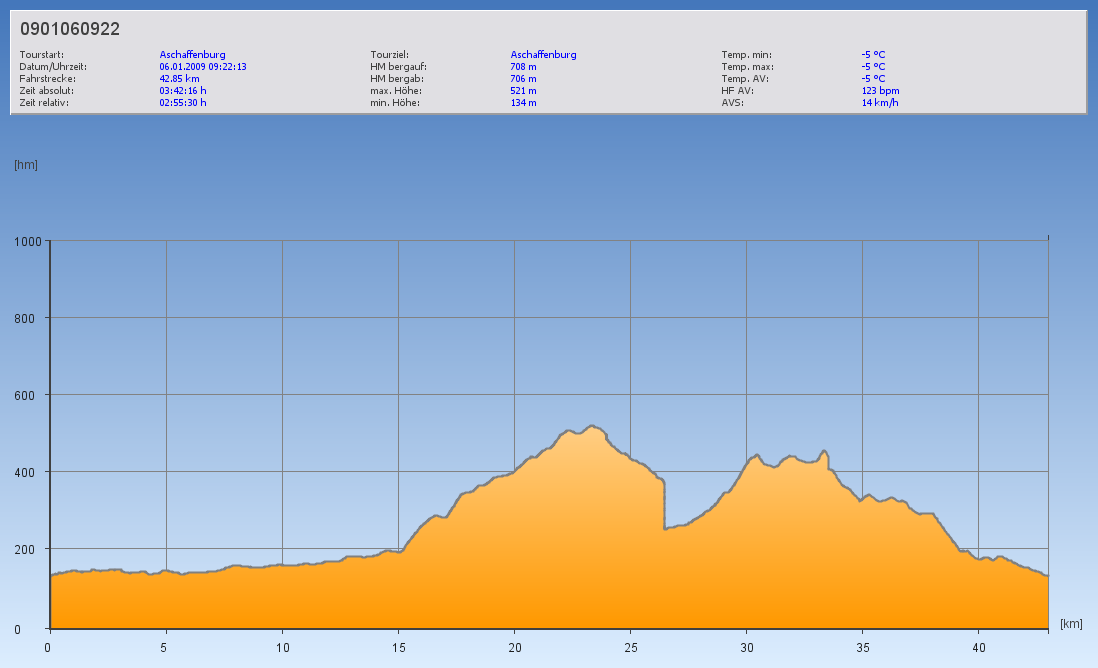The image size is (1098, 668).
Task: Click the 25 tick label on the distance axis
Action: click(630, 647)
